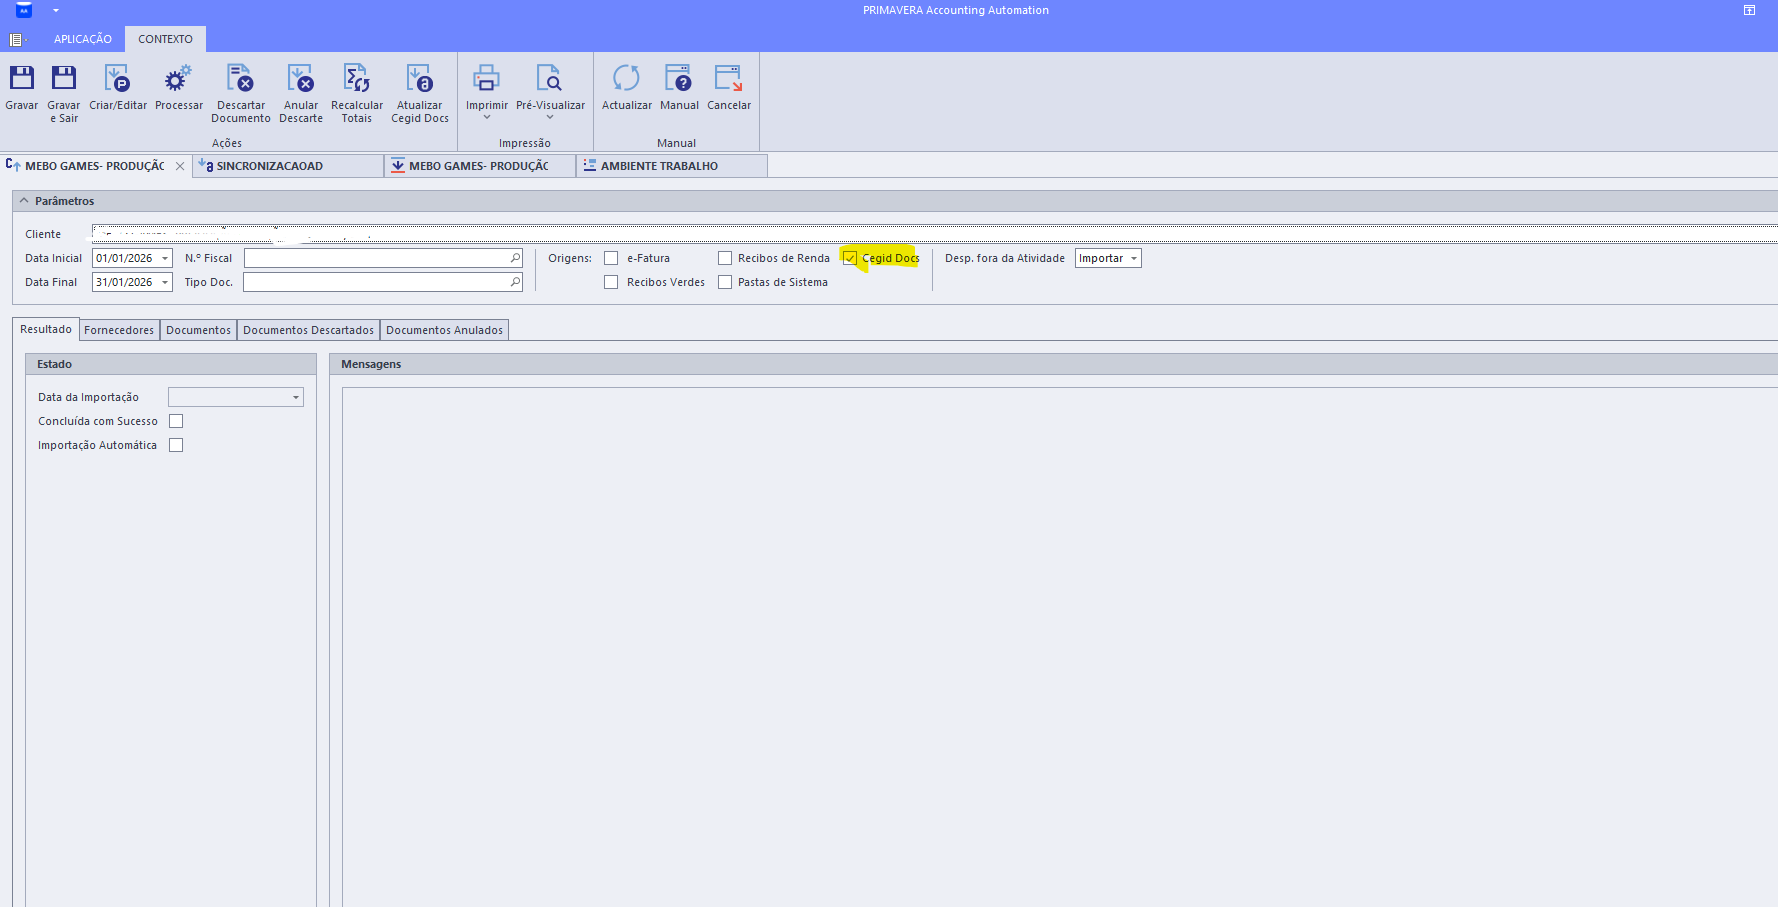The width and height of the screenshot is (1778, 907).
Task: Click Atualizar Cegid Docs icon
Action: 419,79
